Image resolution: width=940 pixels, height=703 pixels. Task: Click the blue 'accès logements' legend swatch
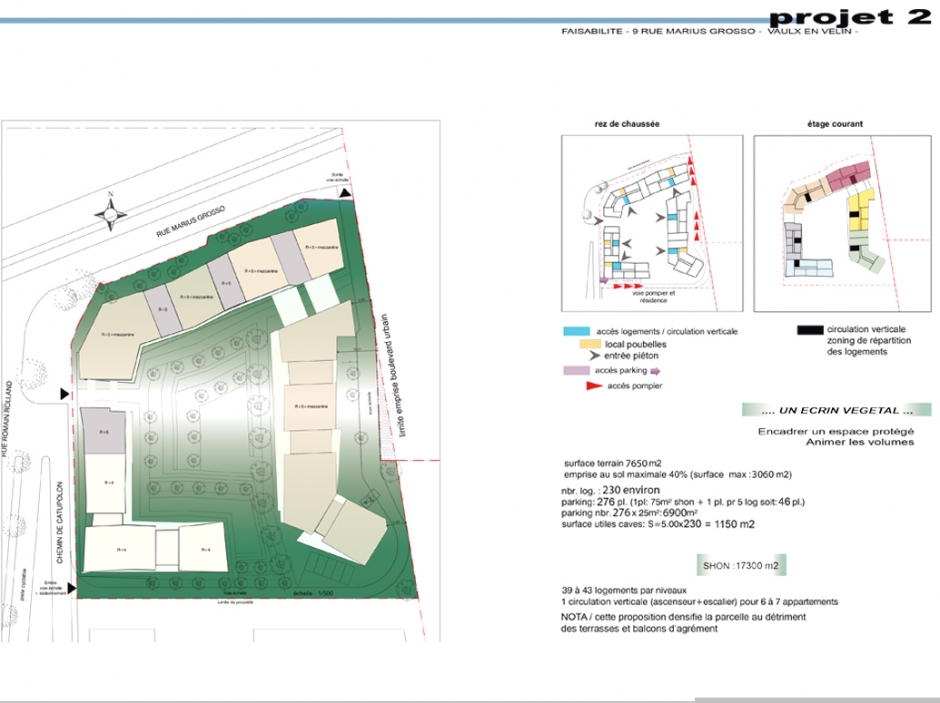(576, 330)
